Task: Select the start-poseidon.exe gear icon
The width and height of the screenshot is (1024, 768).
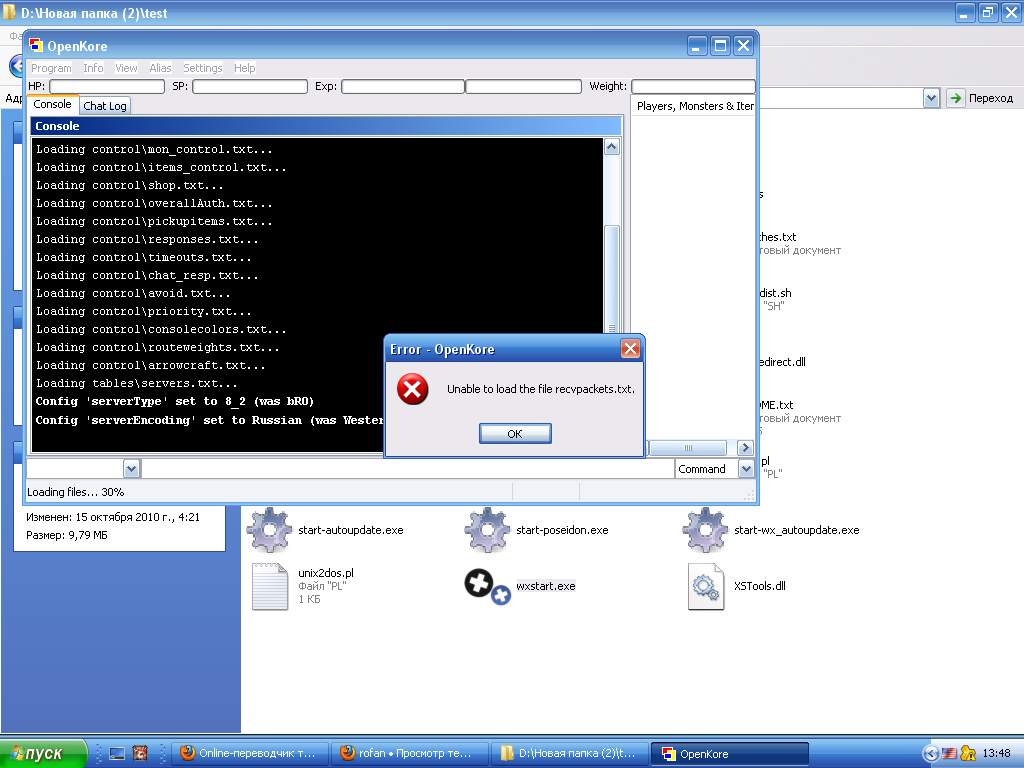Action: (x=487, y=530)
